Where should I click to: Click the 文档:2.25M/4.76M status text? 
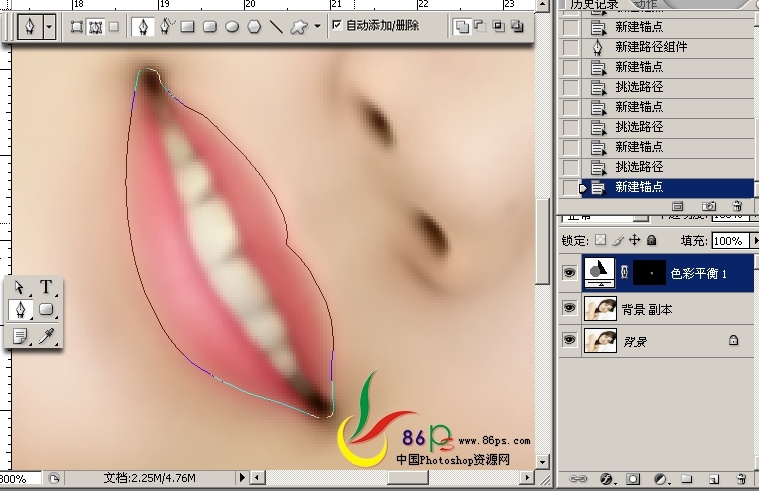pos(150,478)
